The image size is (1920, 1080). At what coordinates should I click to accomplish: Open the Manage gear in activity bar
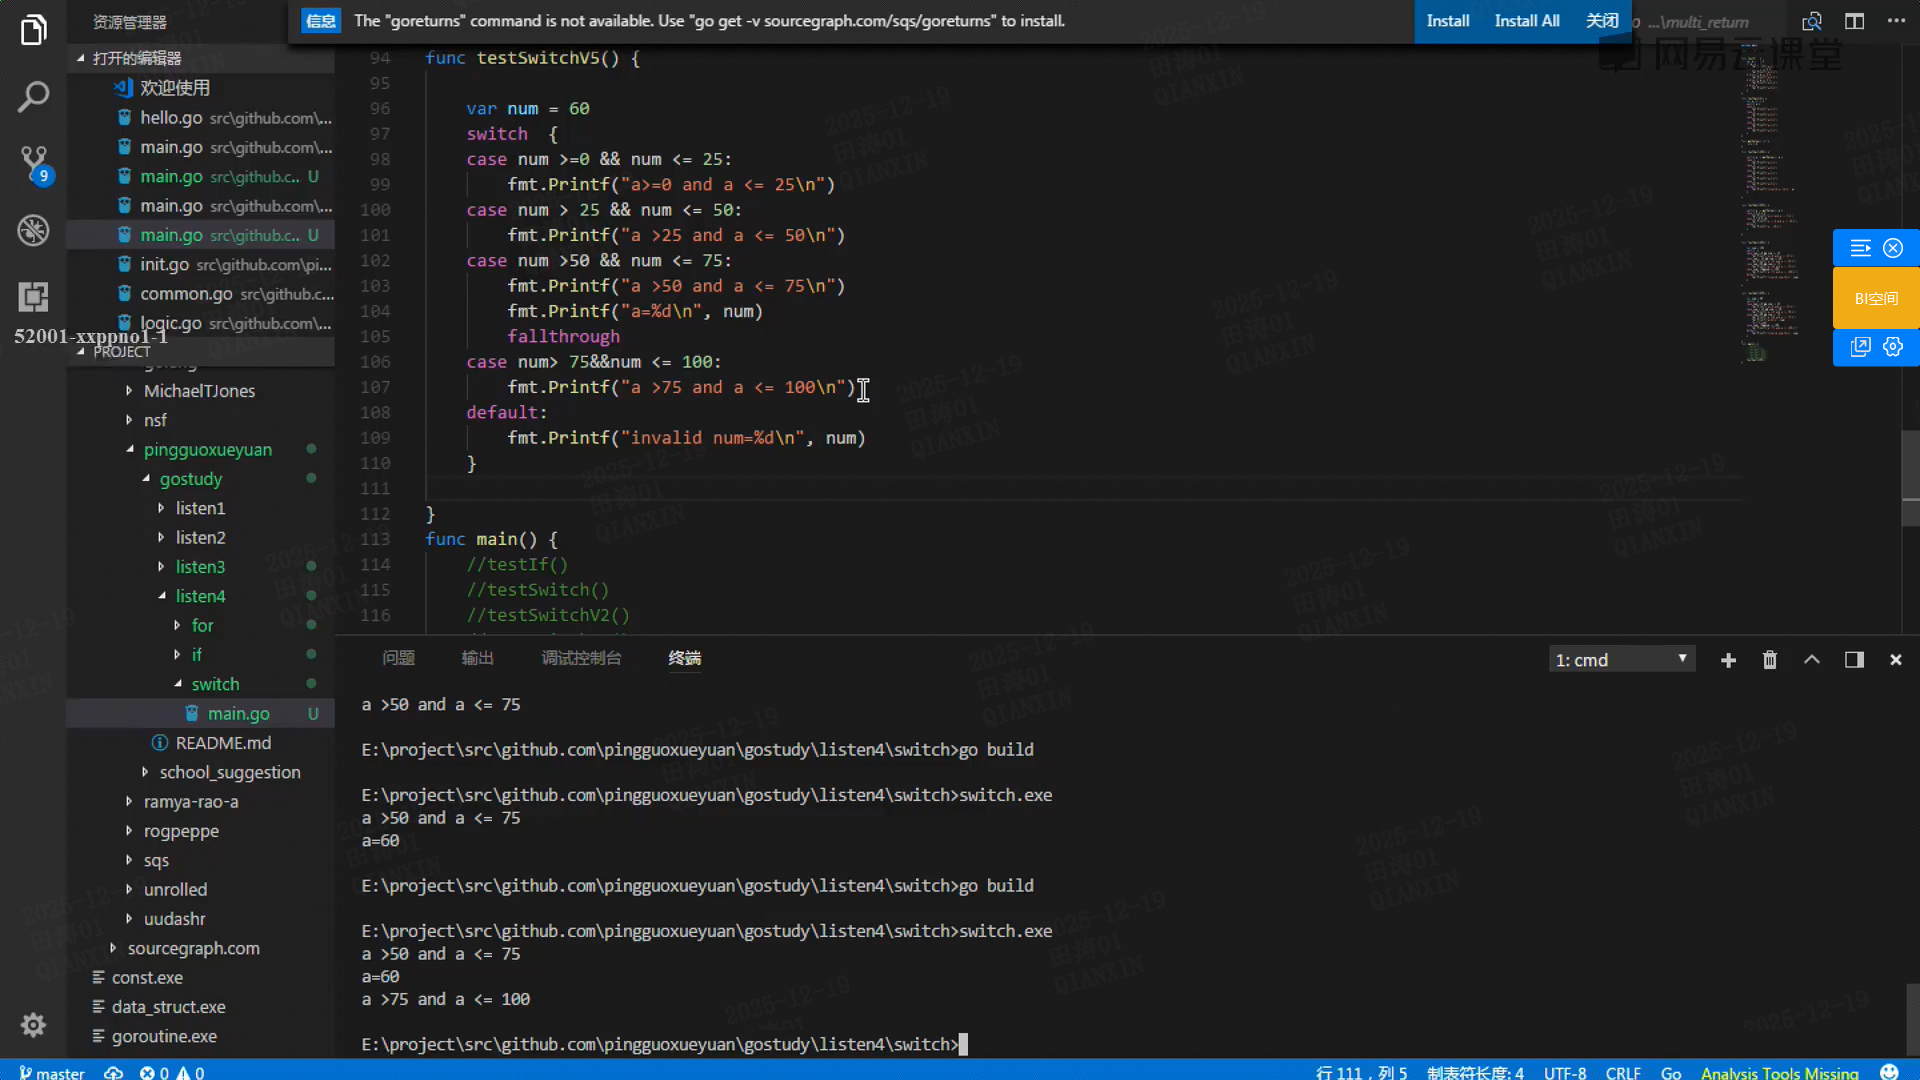click(33, 1025)
